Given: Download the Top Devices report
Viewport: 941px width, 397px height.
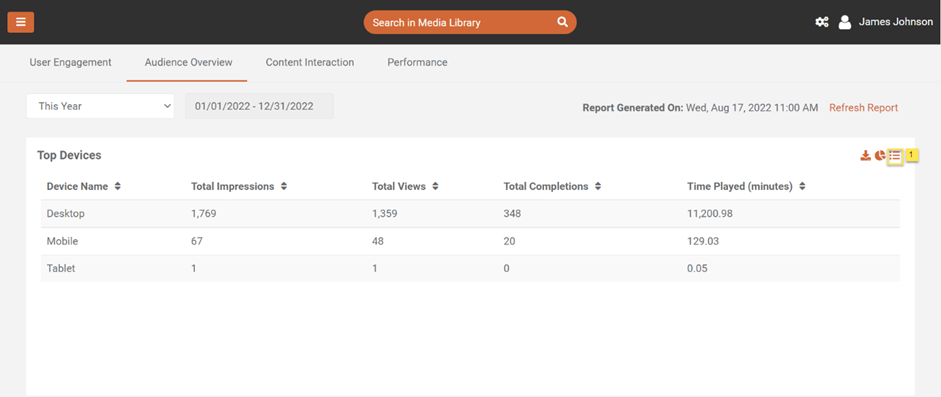Looking at the screenshot, I should [865, 156].
